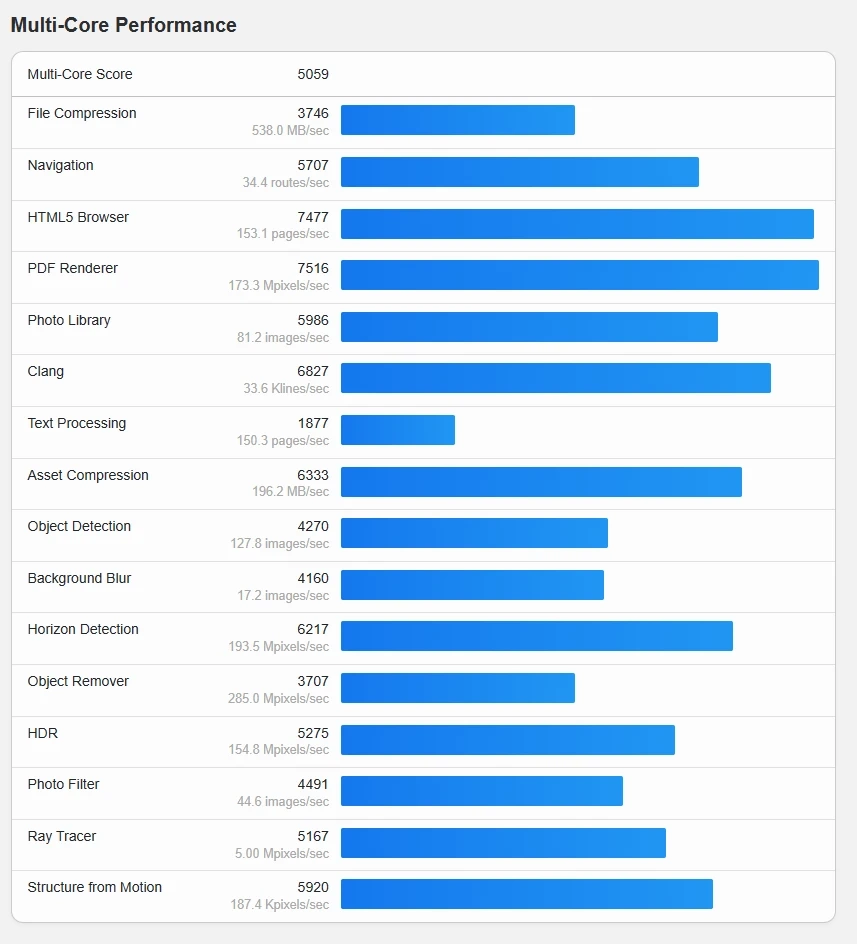Click the 538.0 MB/sec throughput text
Viewport: 857px width, 944px height.
(x=290, y=130)
